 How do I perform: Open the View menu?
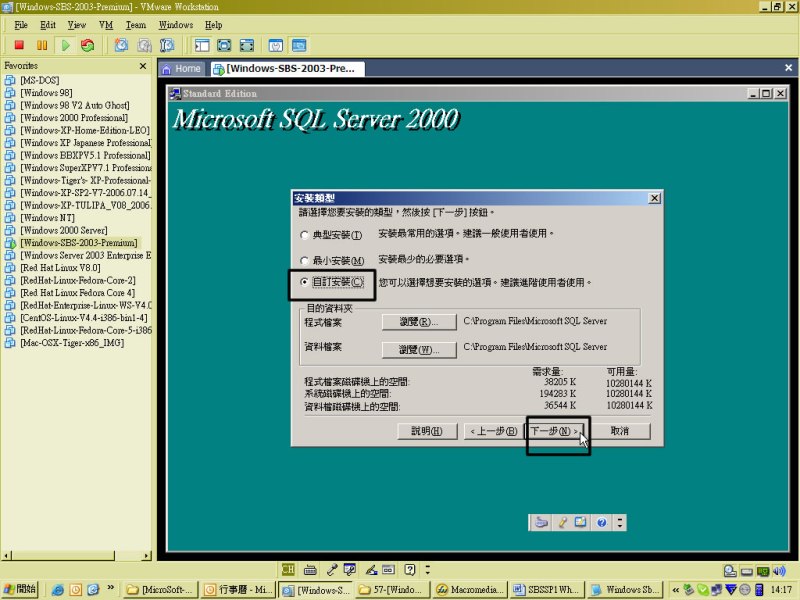coord(77,24)
